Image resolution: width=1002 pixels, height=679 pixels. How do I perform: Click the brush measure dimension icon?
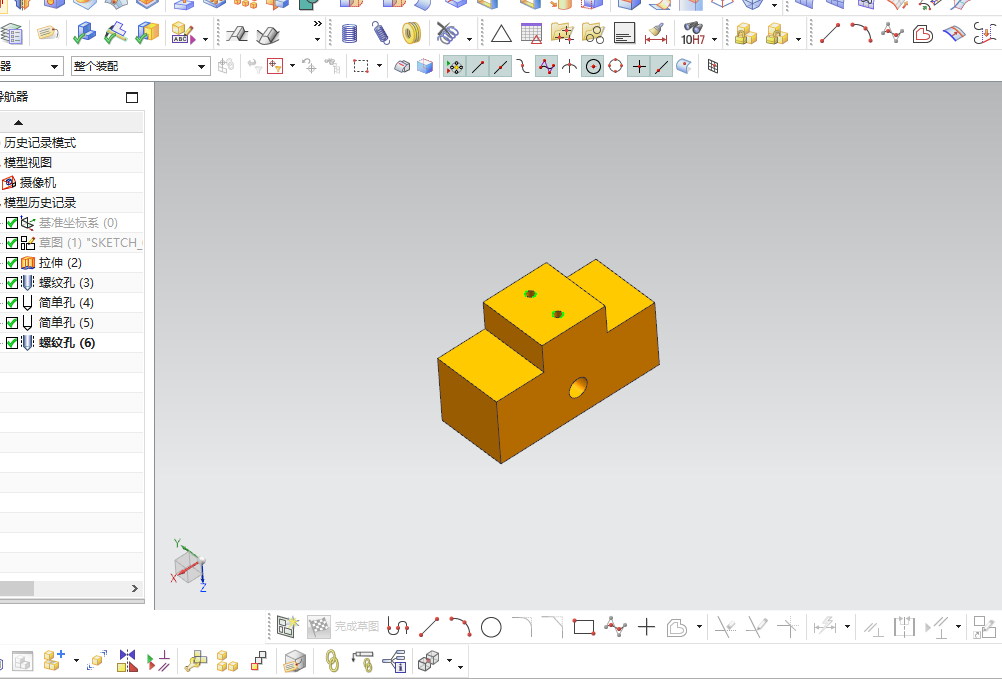[x=656, y=33]
